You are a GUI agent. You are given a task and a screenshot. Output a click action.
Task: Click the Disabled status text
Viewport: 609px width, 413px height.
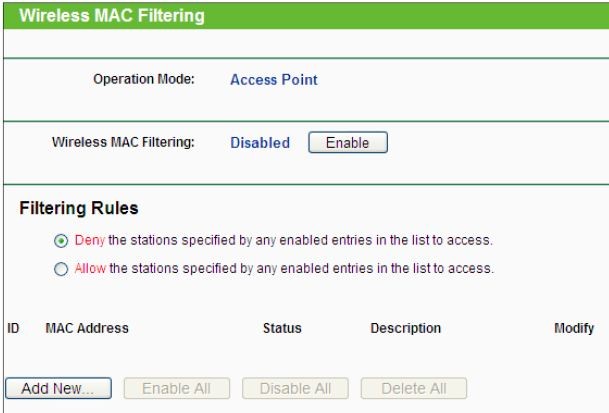(x=260, y=143)
